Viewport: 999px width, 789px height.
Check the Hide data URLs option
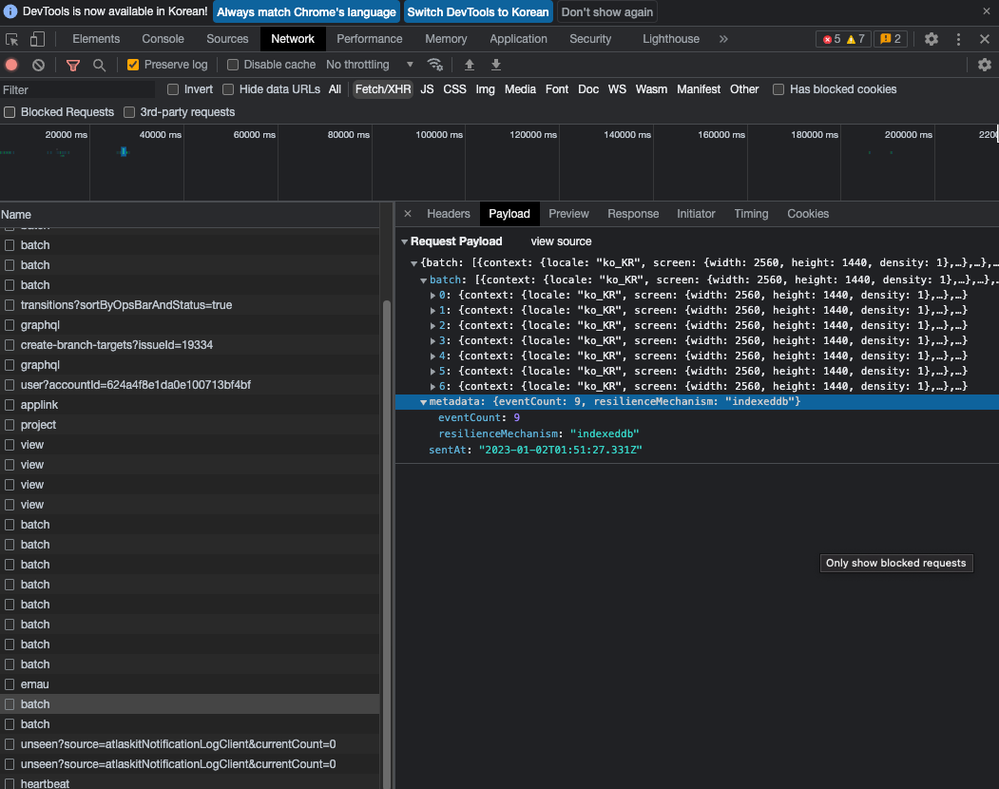pos(229,89)
